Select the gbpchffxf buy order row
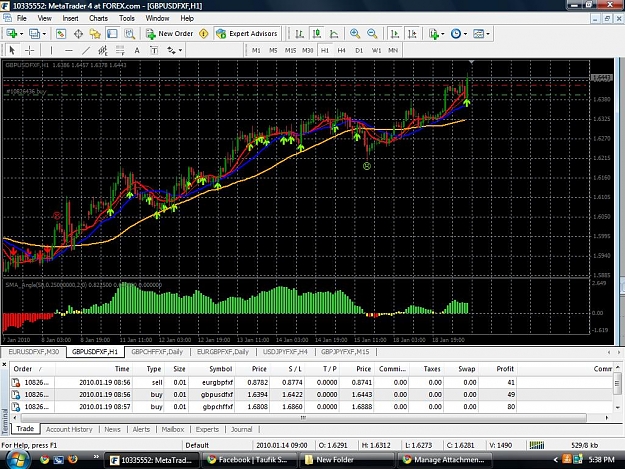This screenshot has height=469, width=625. click(311, 407)
